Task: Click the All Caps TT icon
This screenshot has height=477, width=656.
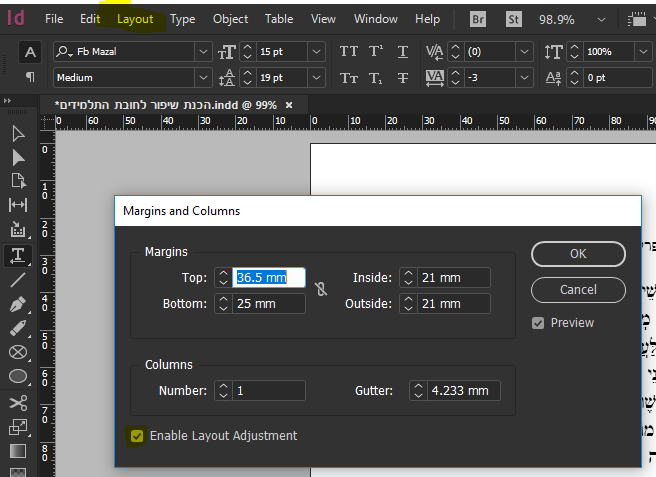Action: point(348,51)
